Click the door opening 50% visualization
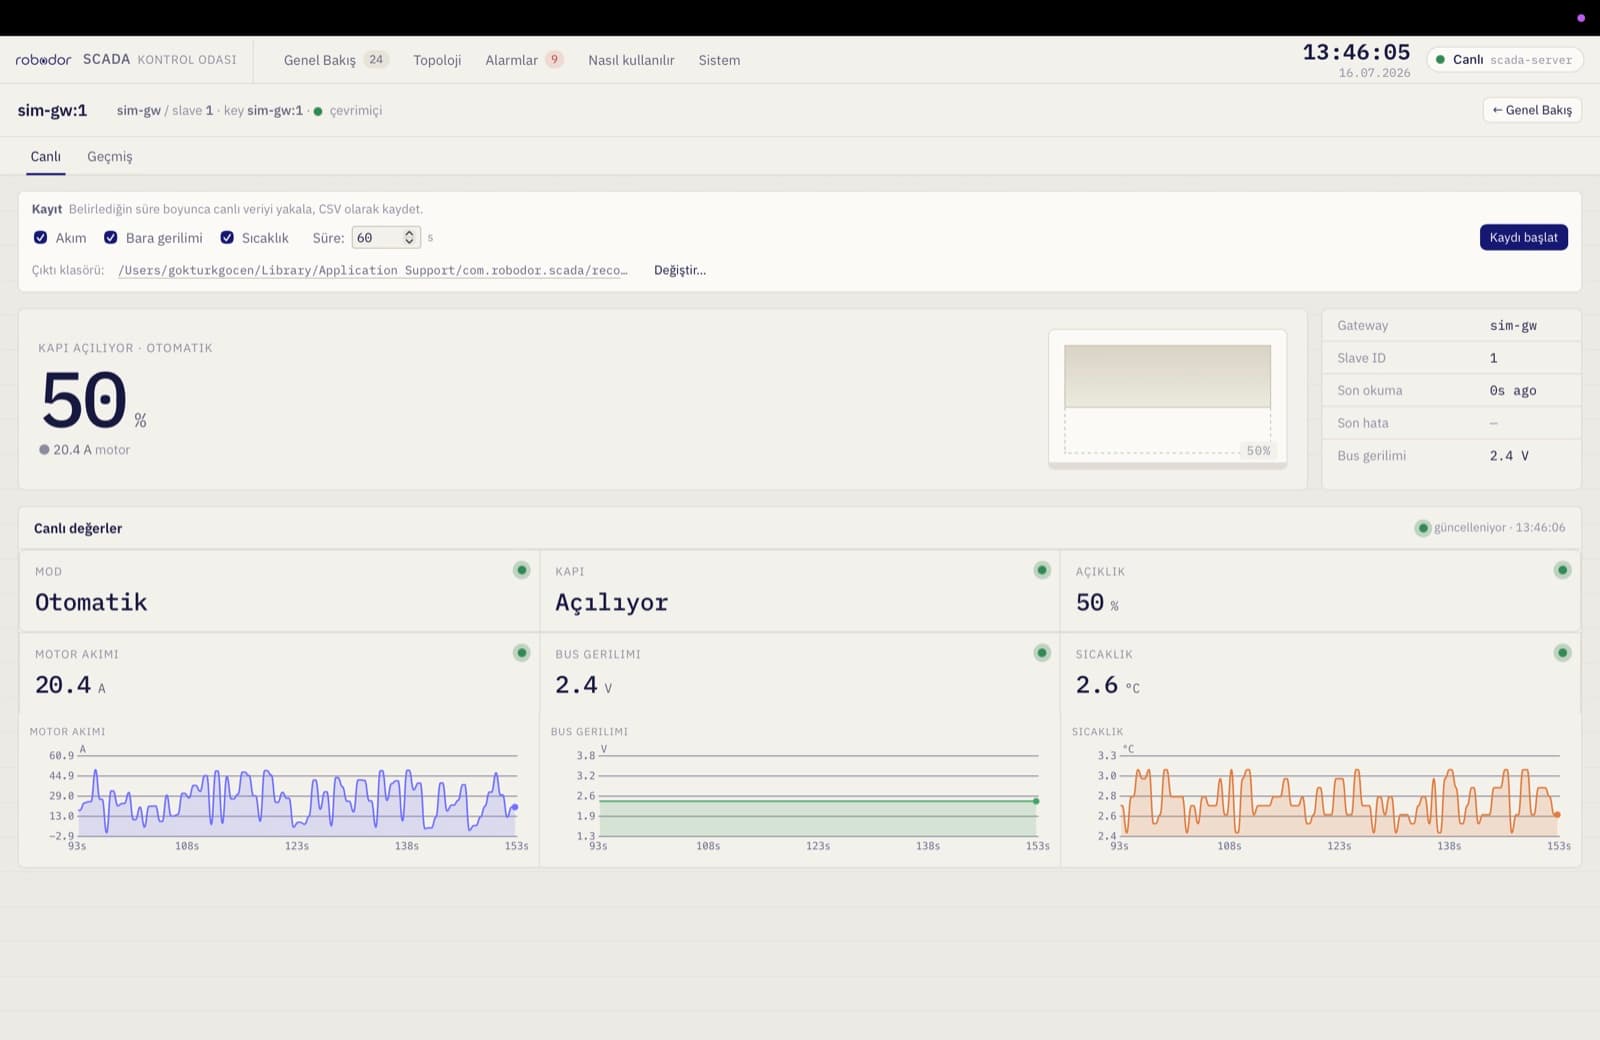1600x1040 pixels. pos(1167,399)
